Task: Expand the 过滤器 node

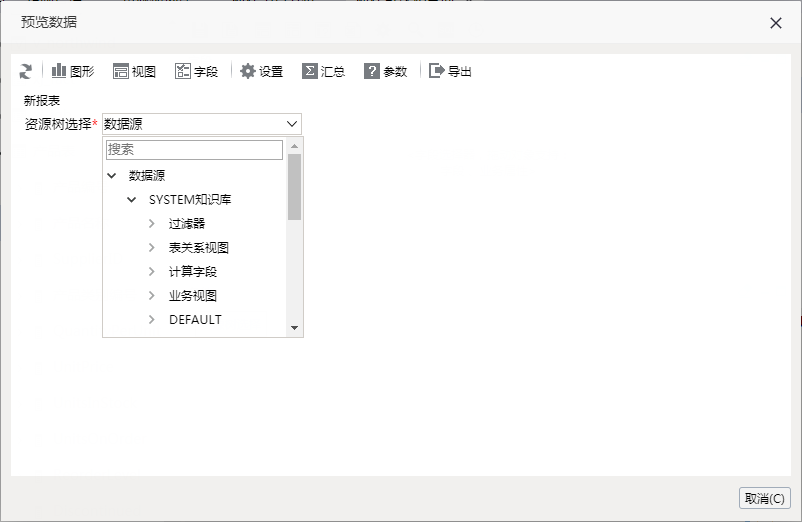Action: [x=151, y=223]
